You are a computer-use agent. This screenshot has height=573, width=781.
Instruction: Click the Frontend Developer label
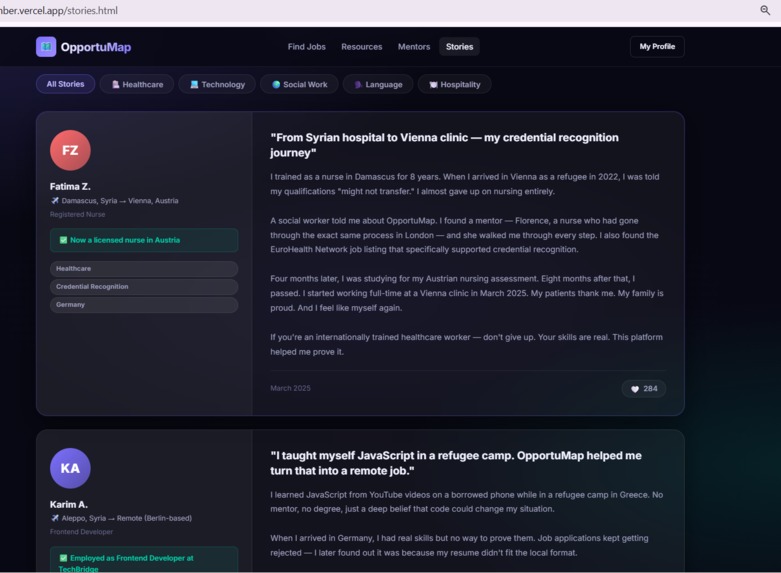pos(81,532)
